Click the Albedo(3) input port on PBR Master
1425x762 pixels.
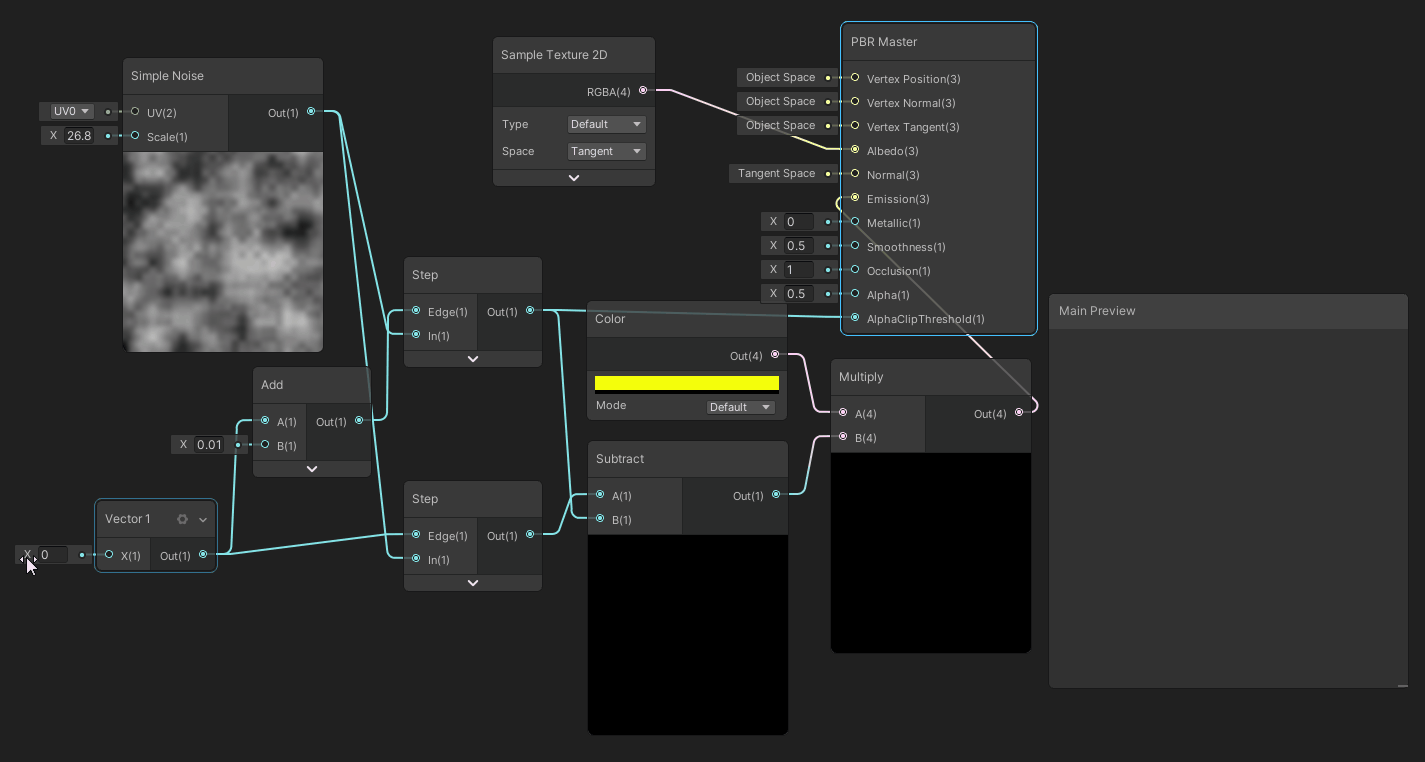click(x=855, y=150)
